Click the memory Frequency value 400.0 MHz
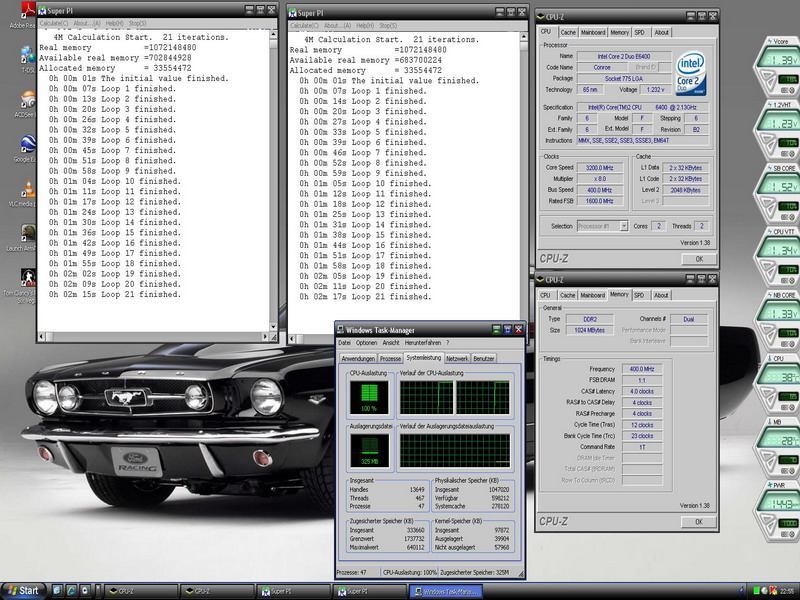Screen dimensions: 800x600 click(x=642, y=369)
